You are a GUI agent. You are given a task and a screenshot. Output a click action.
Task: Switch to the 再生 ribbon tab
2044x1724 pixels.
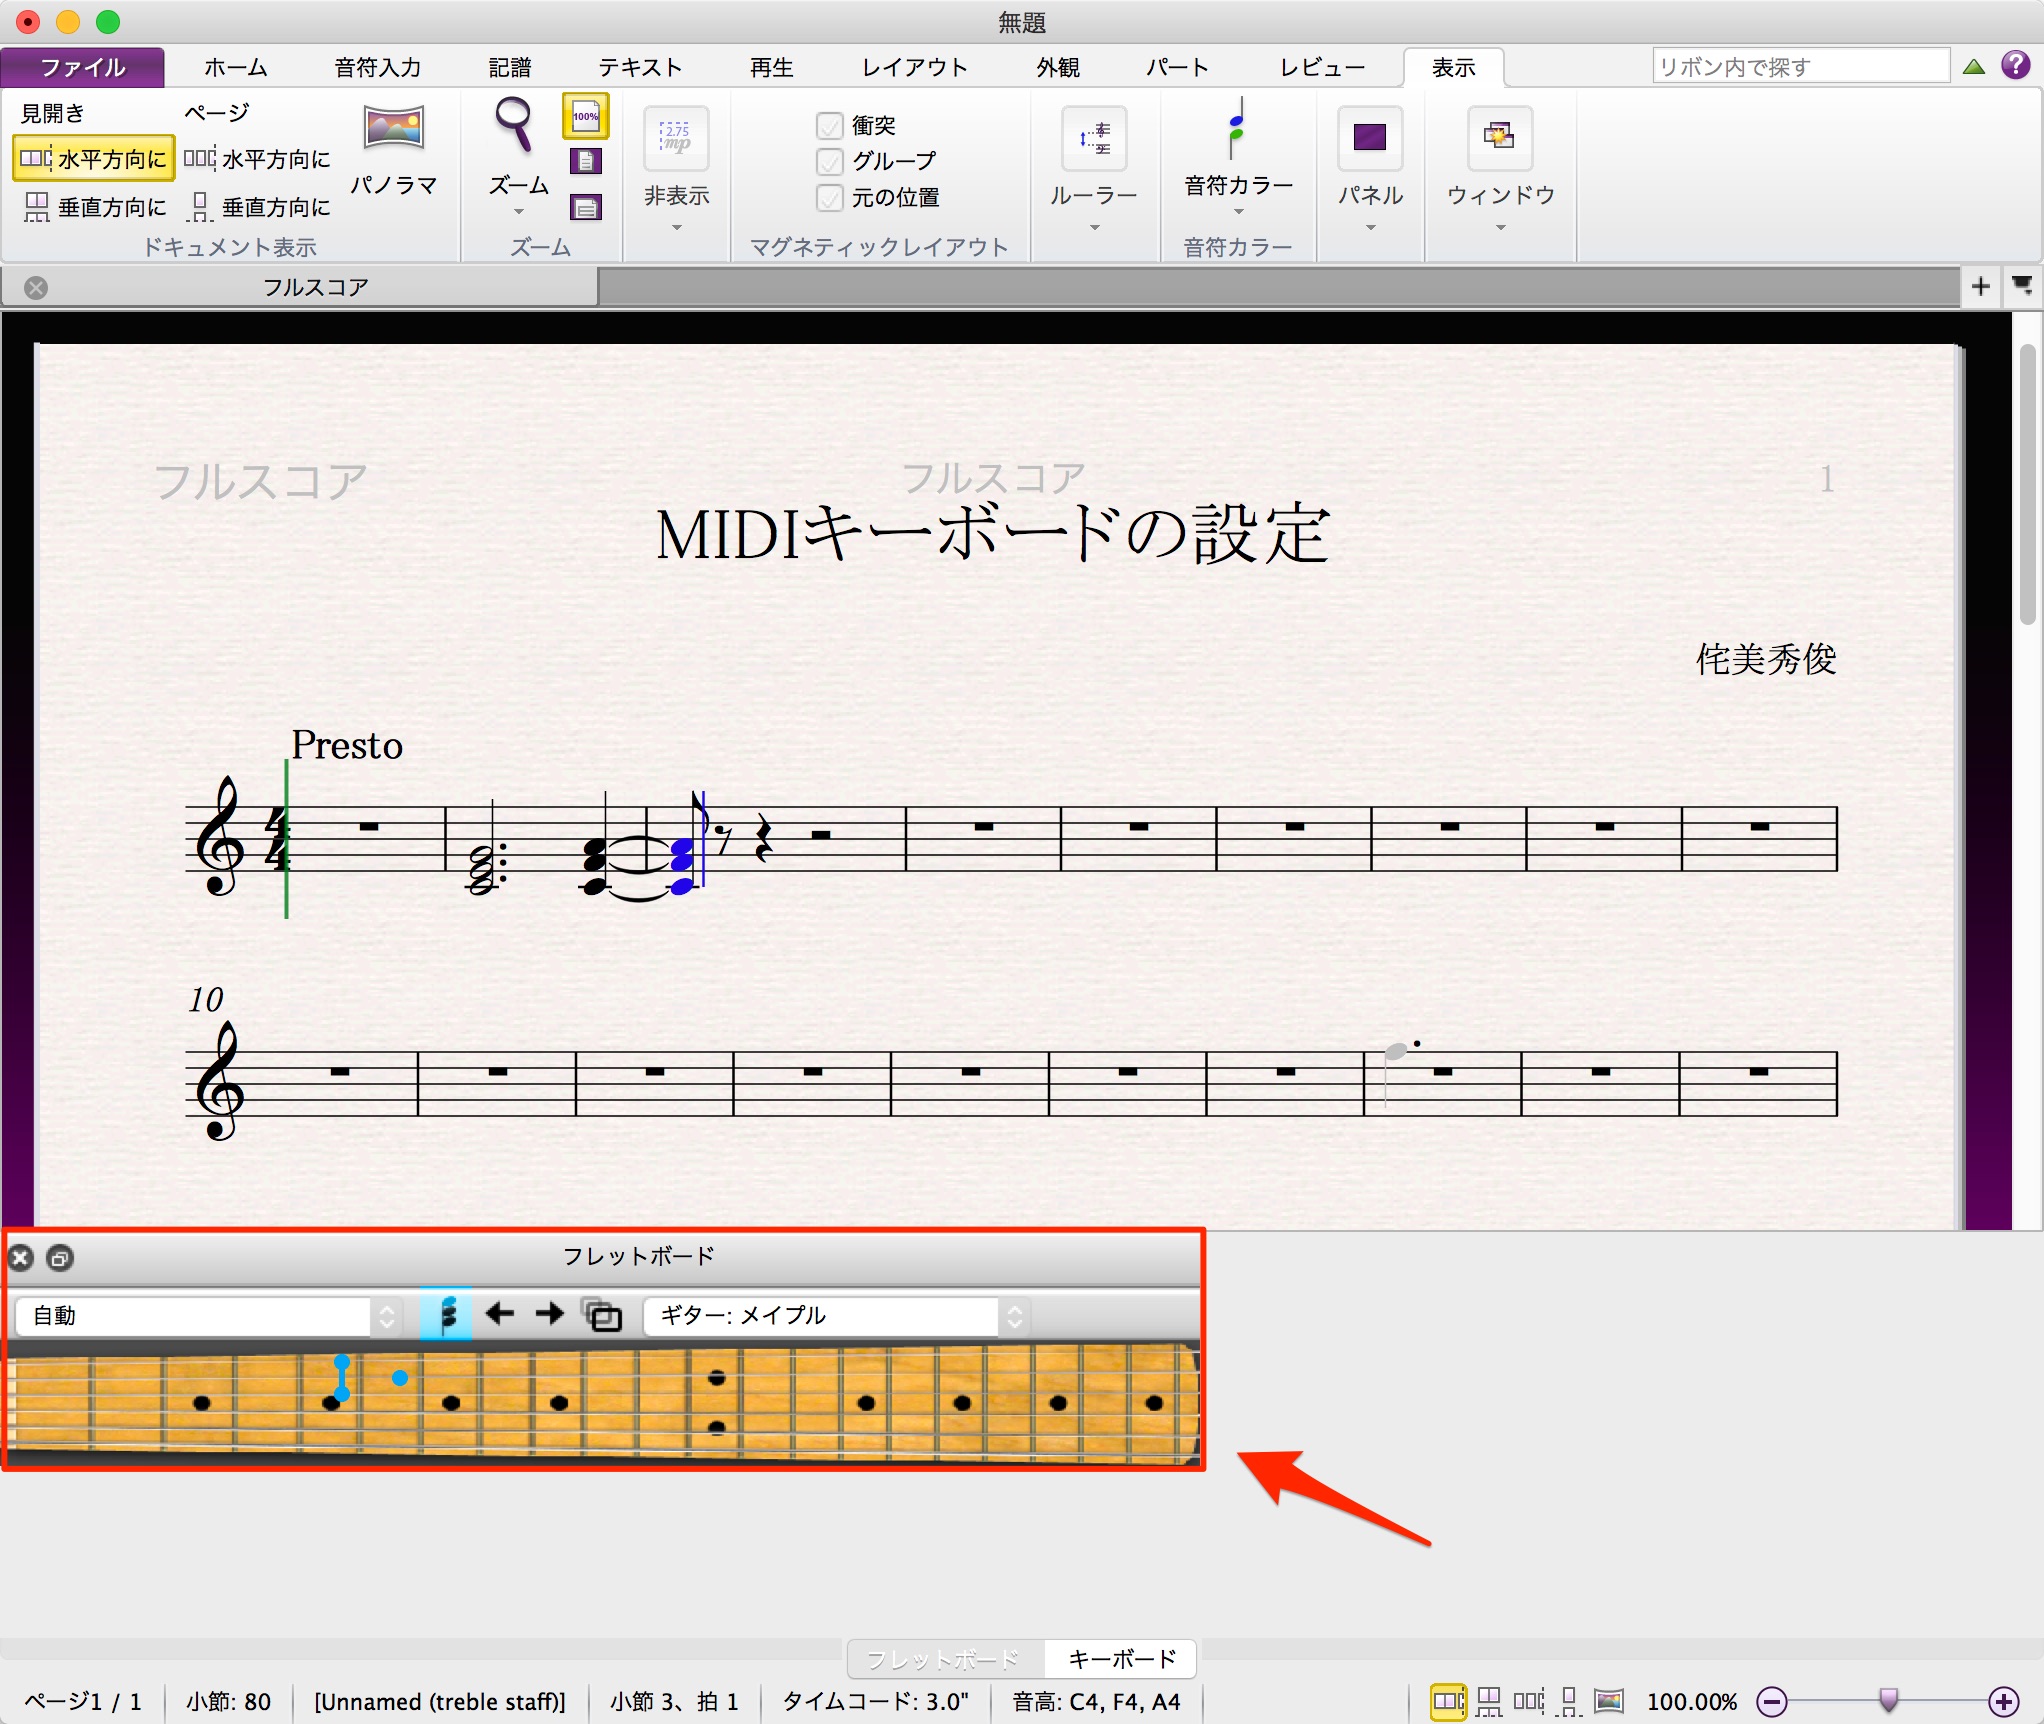pos(772,67)
